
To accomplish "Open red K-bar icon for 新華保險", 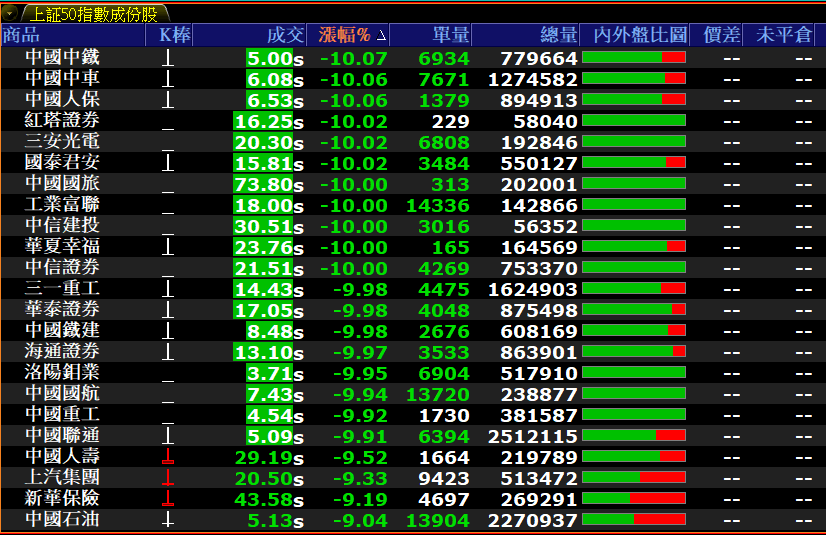I will pos(168,499).
